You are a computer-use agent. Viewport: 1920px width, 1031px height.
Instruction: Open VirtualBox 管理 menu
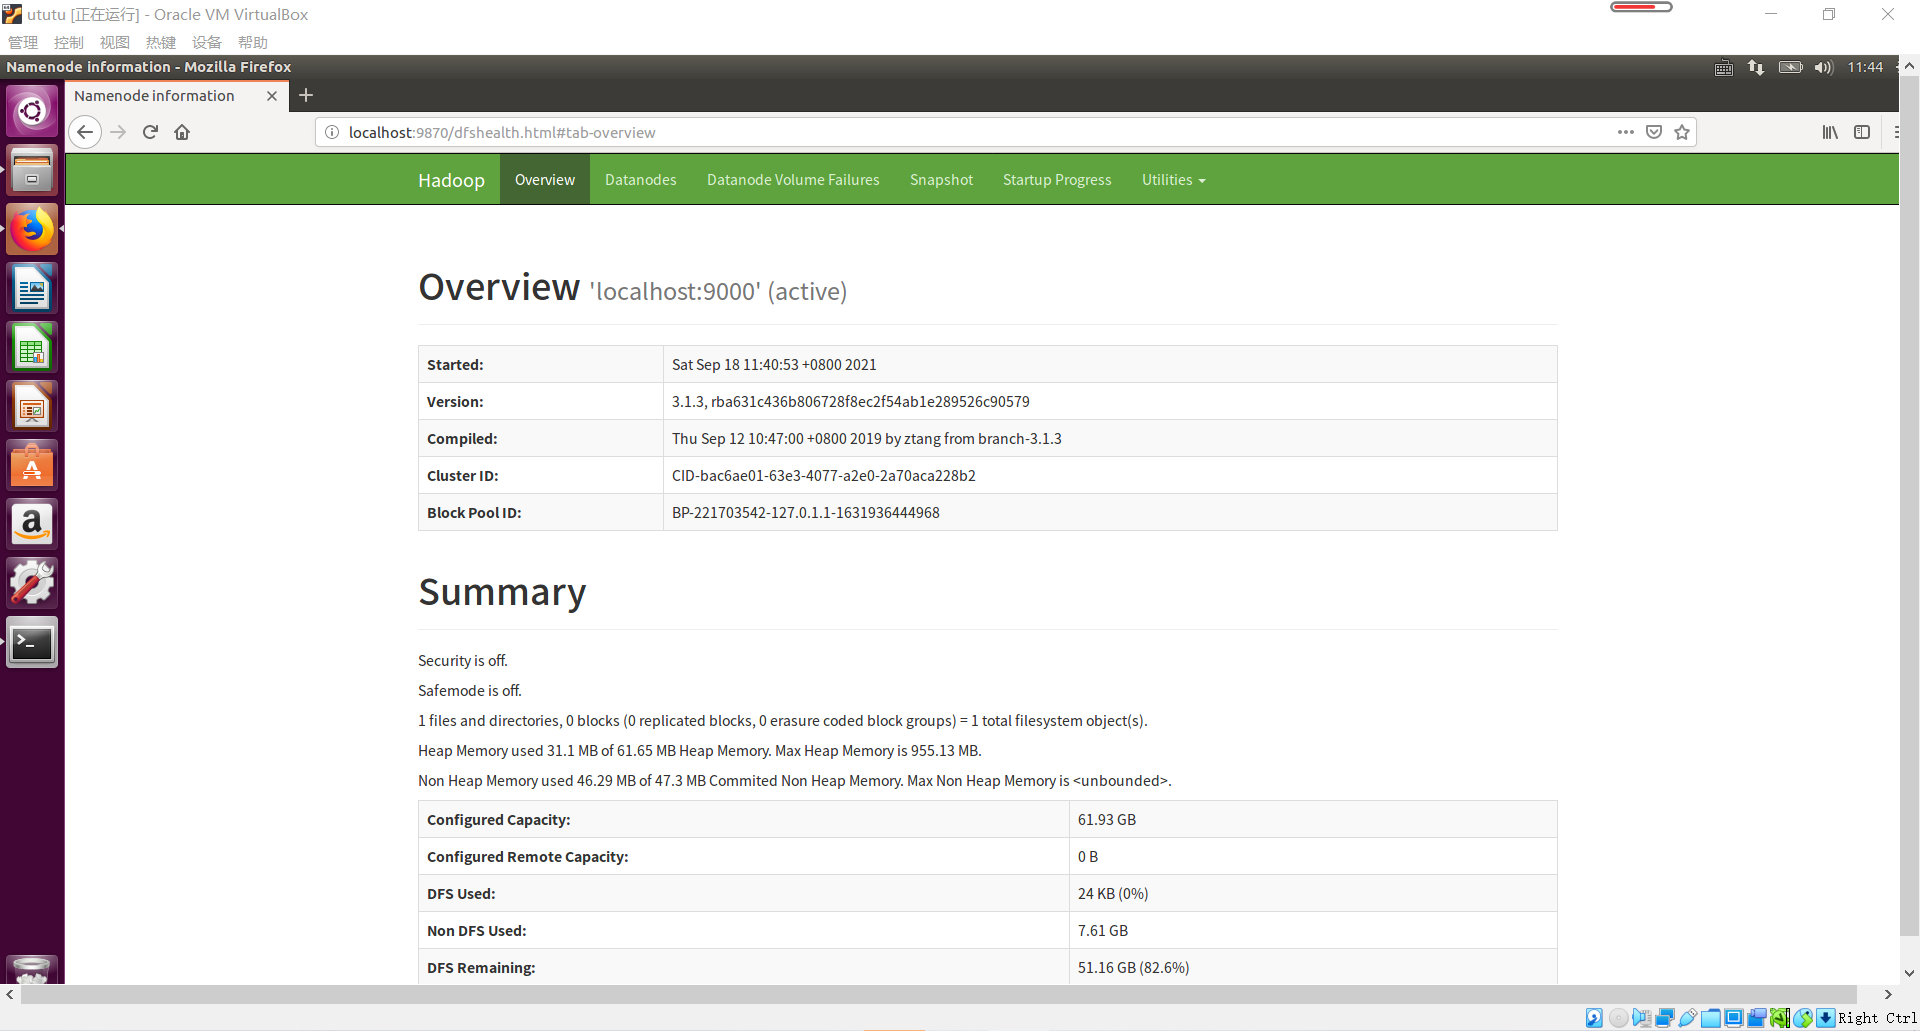pos(23,42)
